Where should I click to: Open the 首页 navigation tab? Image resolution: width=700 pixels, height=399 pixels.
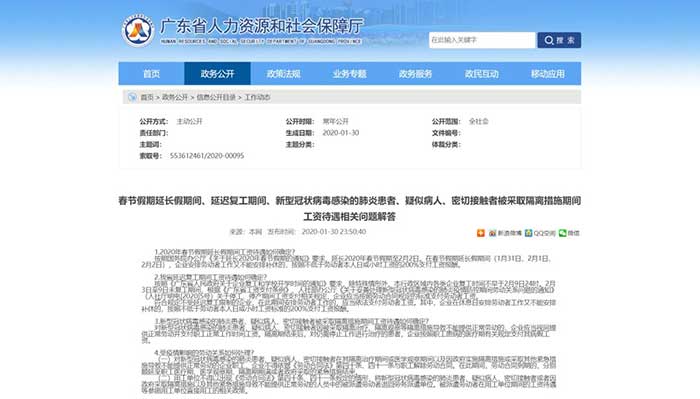click(151, 74)
